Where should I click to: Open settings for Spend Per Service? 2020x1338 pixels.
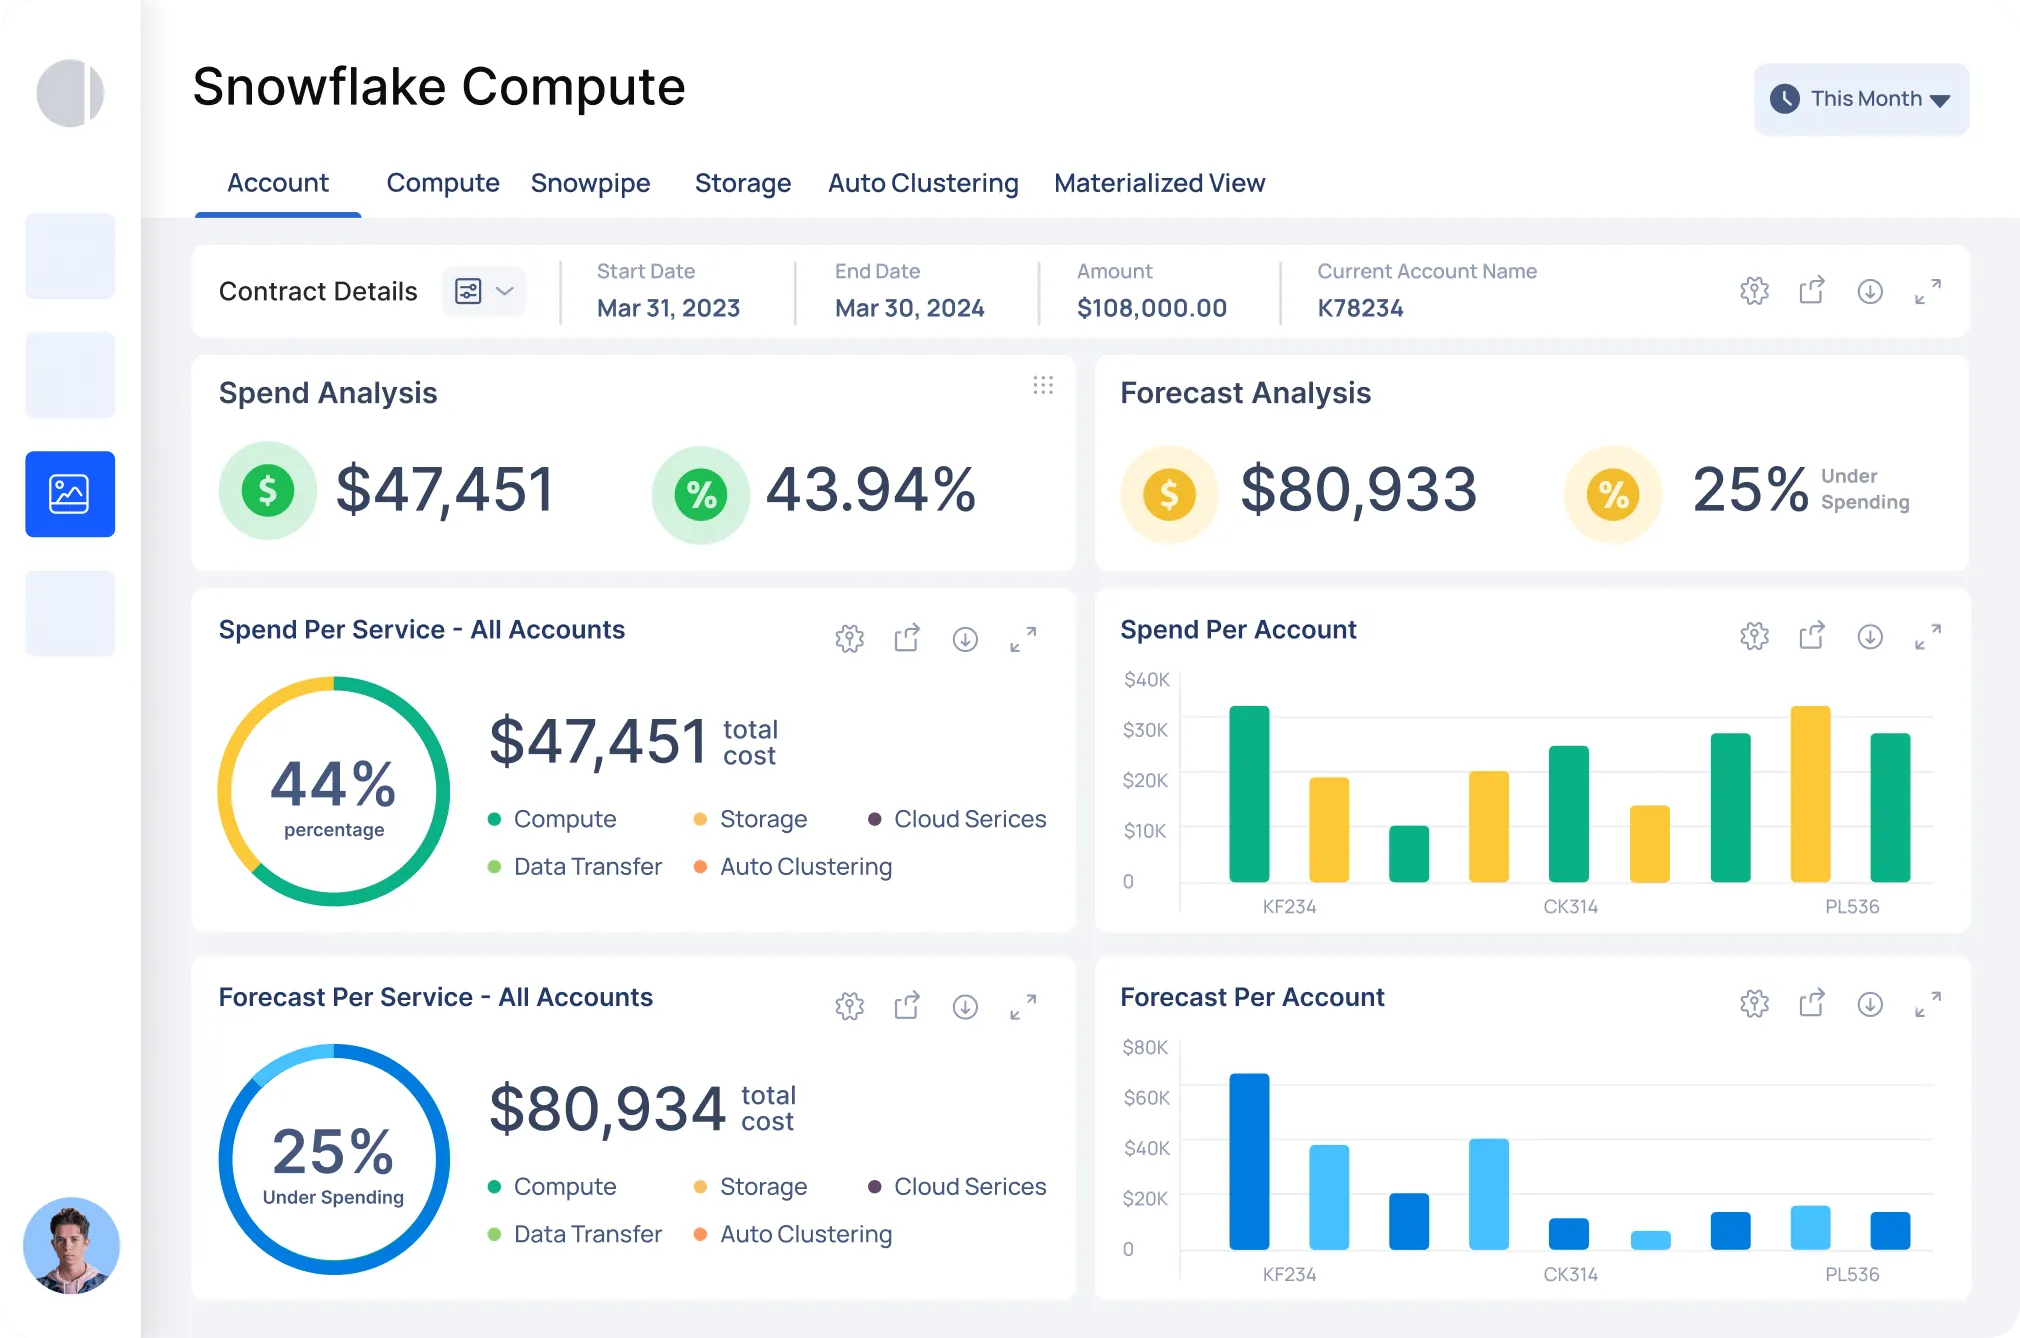[849, 638]
